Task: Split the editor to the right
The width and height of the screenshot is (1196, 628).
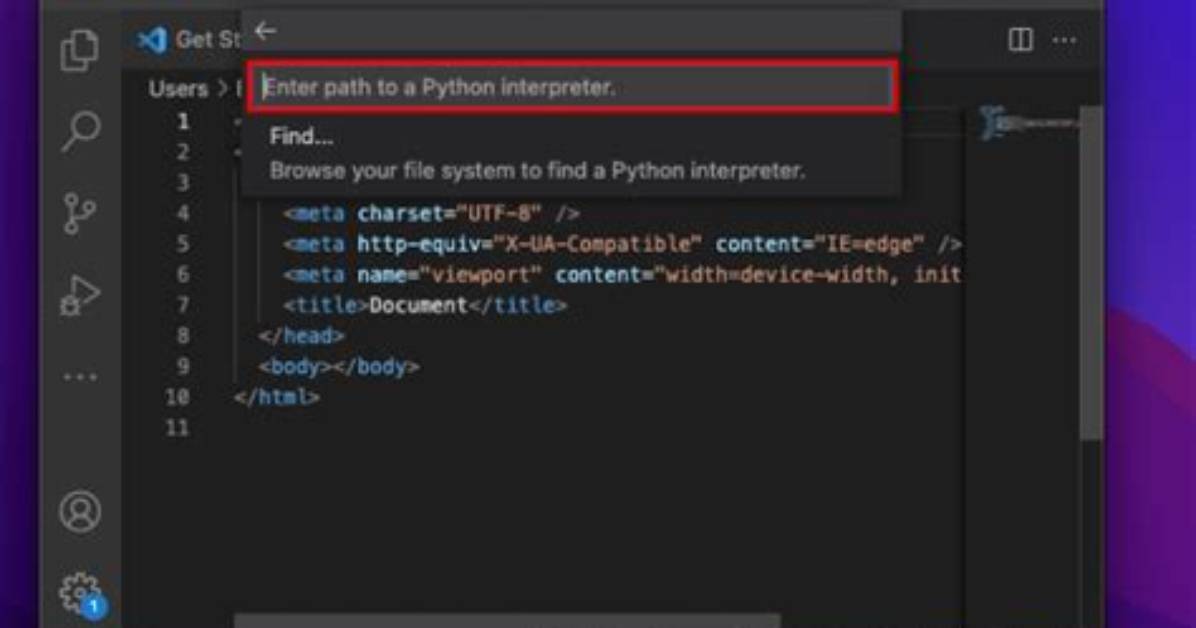Action: coord(1020,40)
